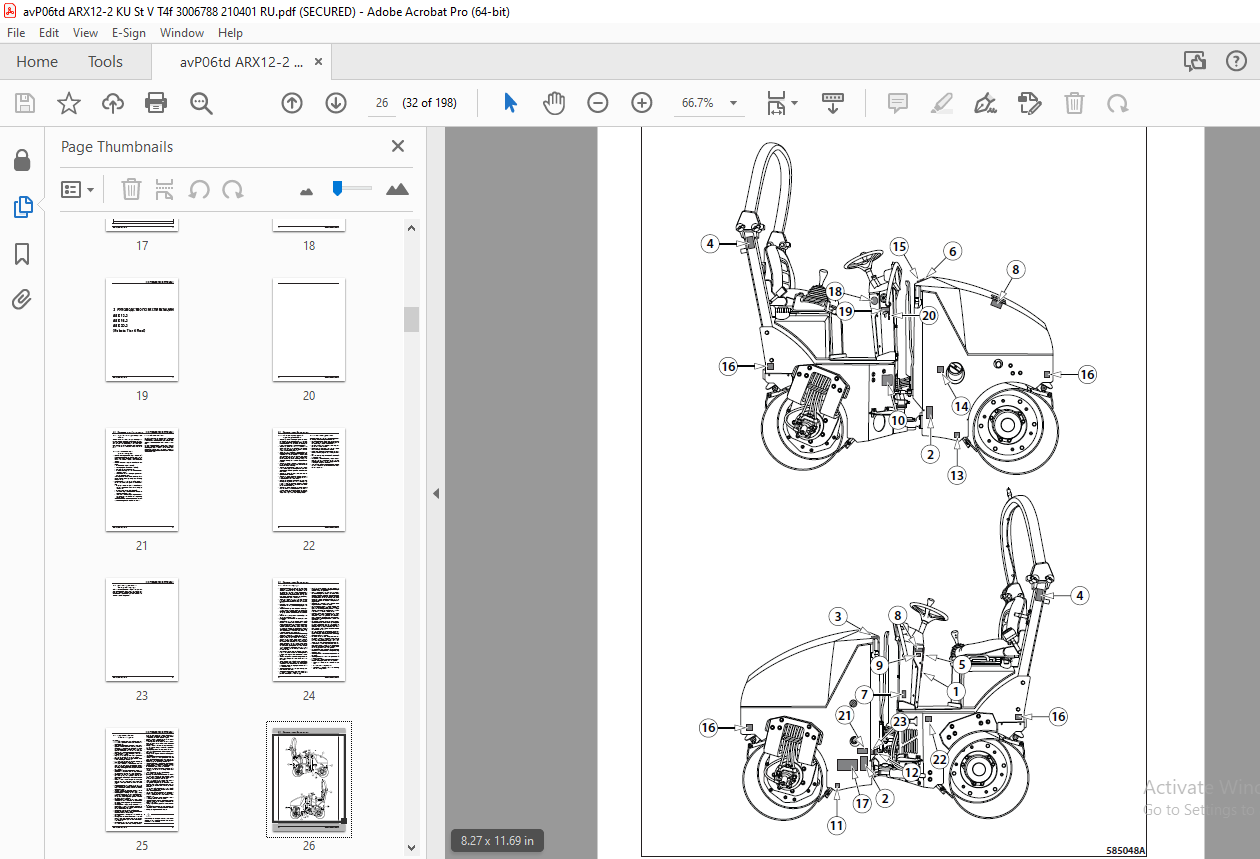Click the thumbnail panel scrollbar handle
This screenshot has height=859, width=1260.
(411, 319)
